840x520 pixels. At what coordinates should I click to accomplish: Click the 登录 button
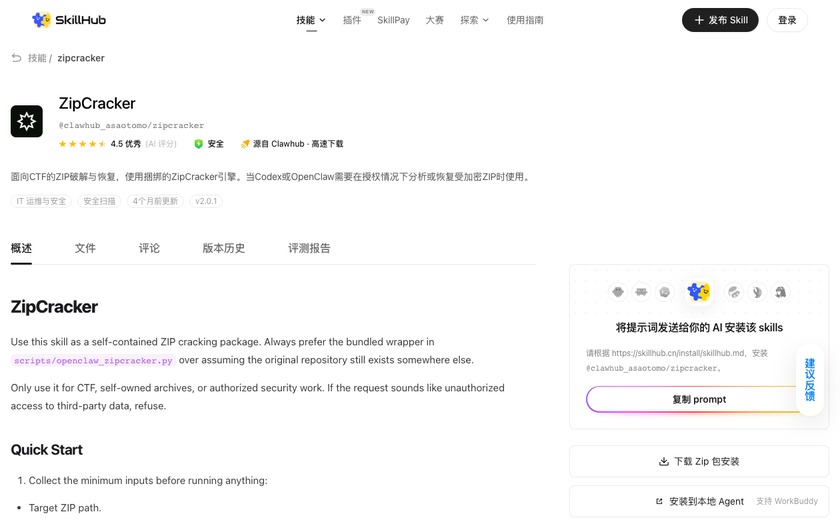787,20
